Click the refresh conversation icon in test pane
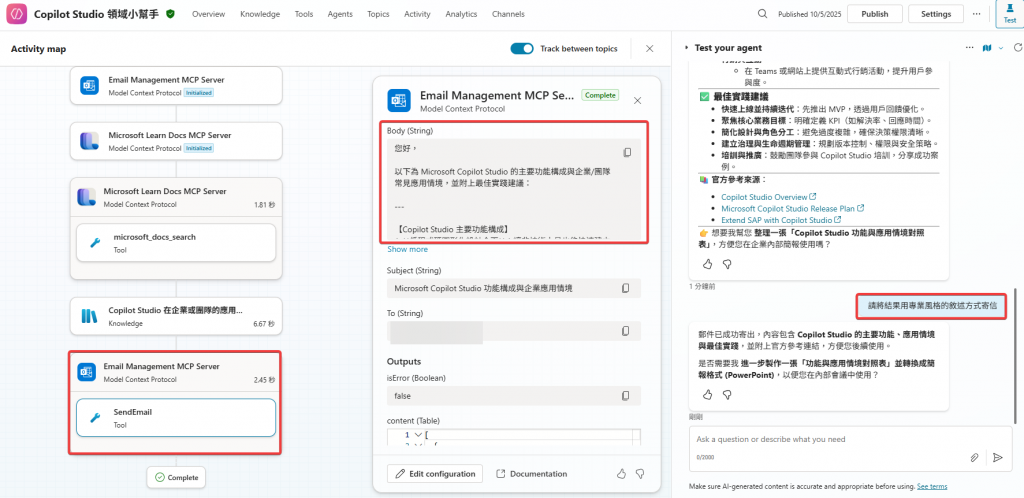 click(1017, 48)
